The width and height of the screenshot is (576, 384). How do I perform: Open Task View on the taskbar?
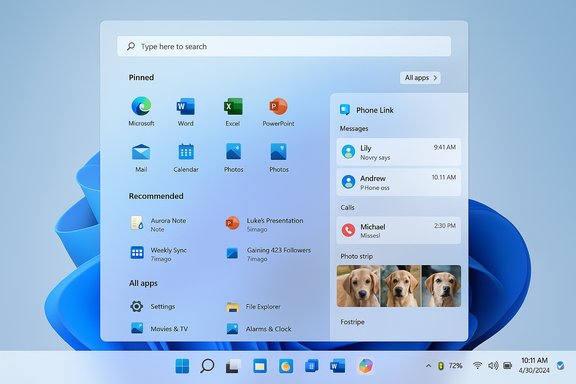(233, 366)
